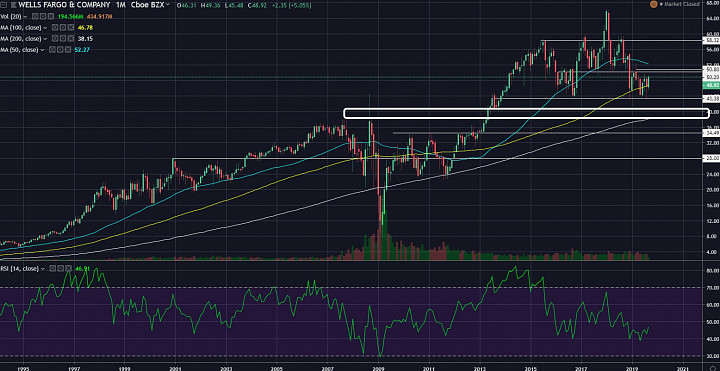Screen dimensions: 720x371
Task: Remove the MA (200, close) indicator
Action: click(71, 39)
